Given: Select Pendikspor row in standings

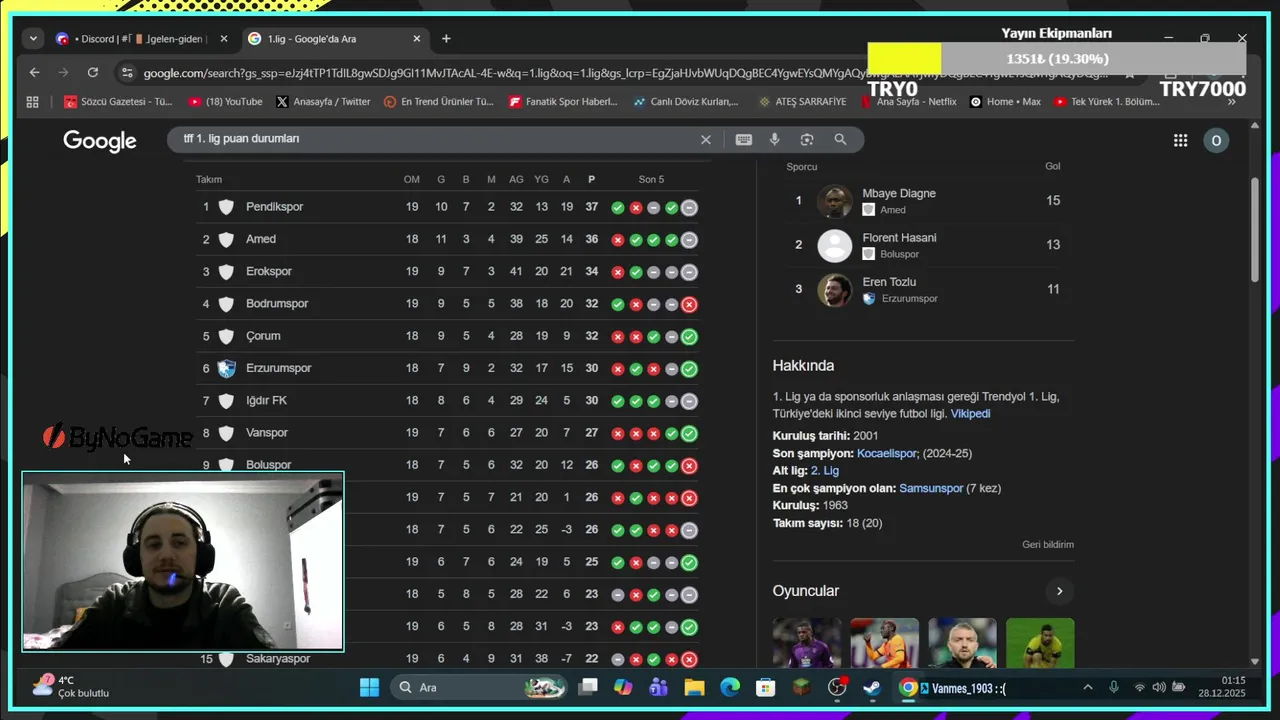Looking at the screenshot, I should (448, 207).
